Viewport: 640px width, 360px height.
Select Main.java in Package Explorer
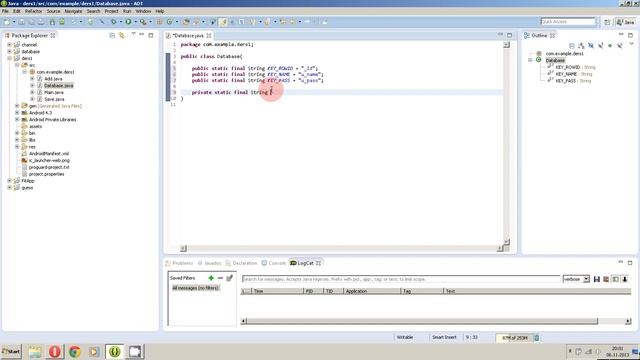(53, 92)
